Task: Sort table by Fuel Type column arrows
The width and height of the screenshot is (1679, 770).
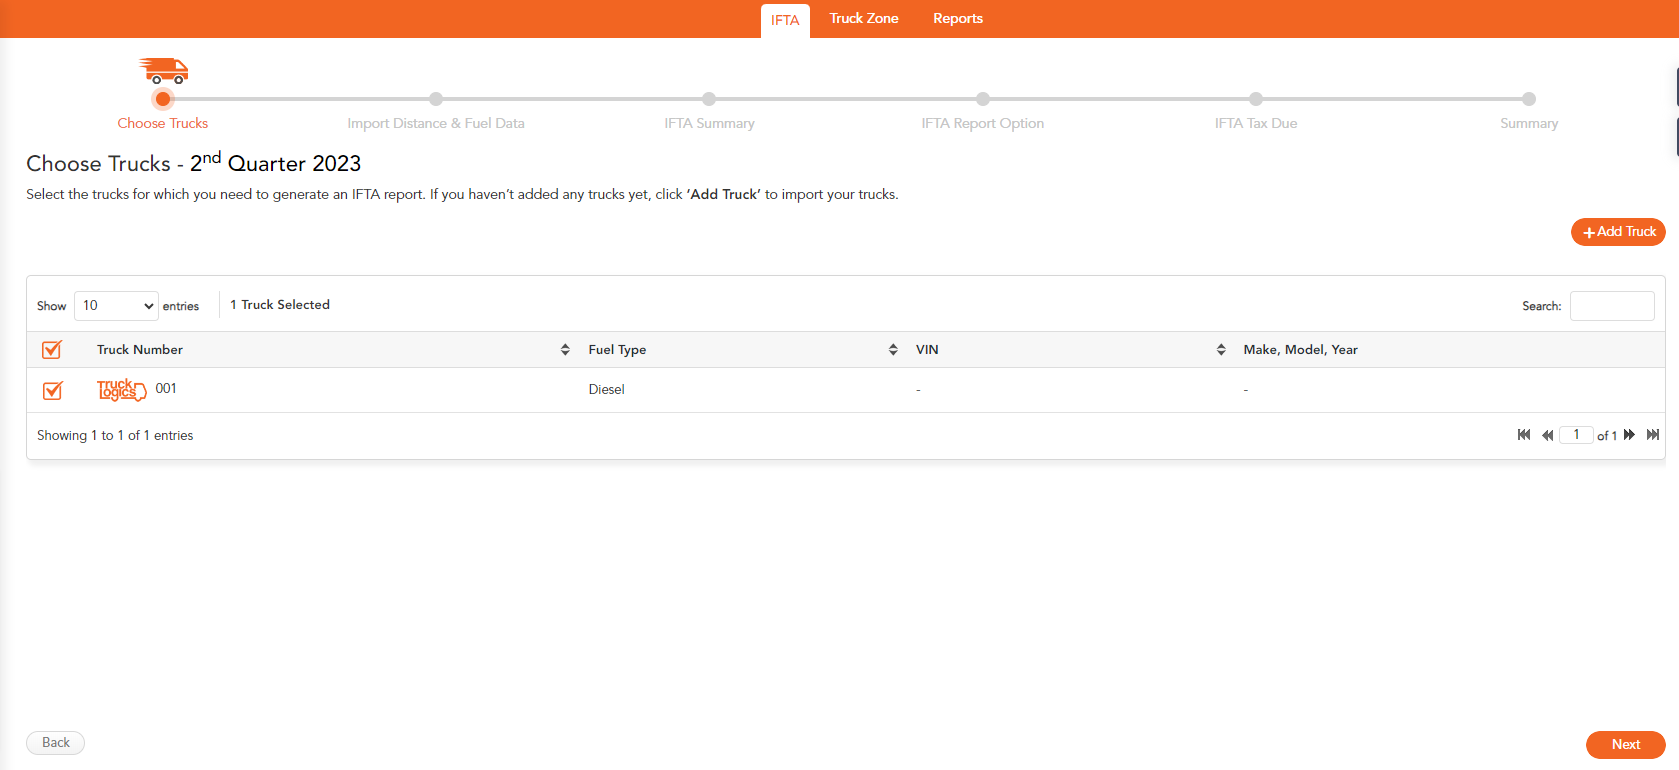Action: pyautogui.click(x=893, y=350)
